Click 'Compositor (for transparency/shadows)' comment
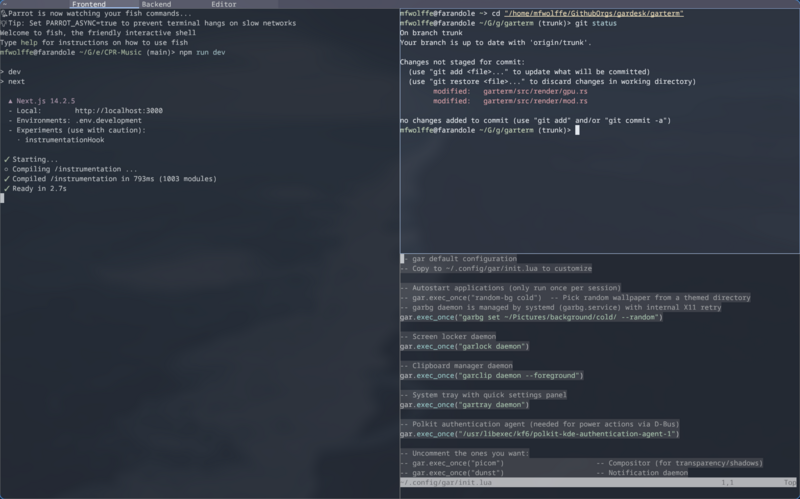This screenshot has height=499, width=800. [x=680, y=463]
